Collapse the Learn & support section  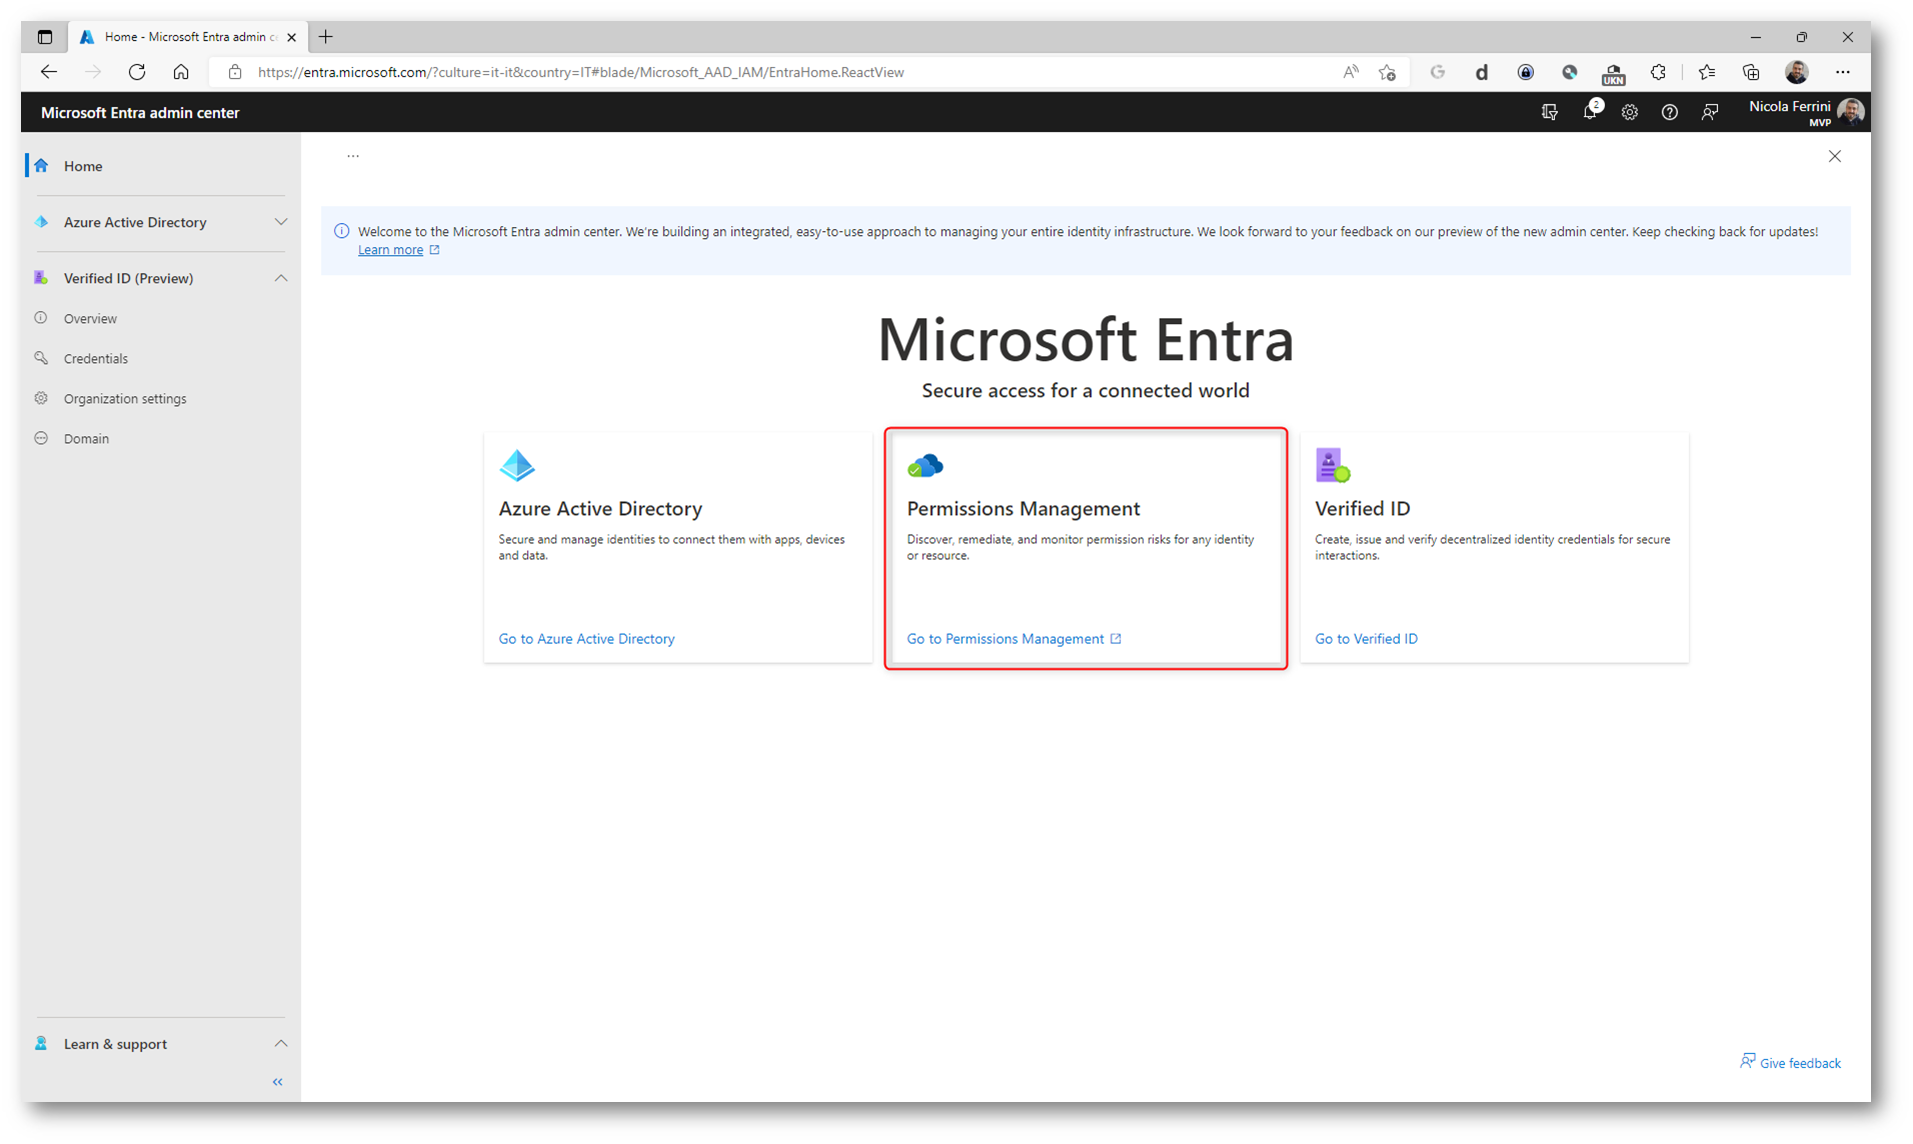click(x=280, y=1043)
